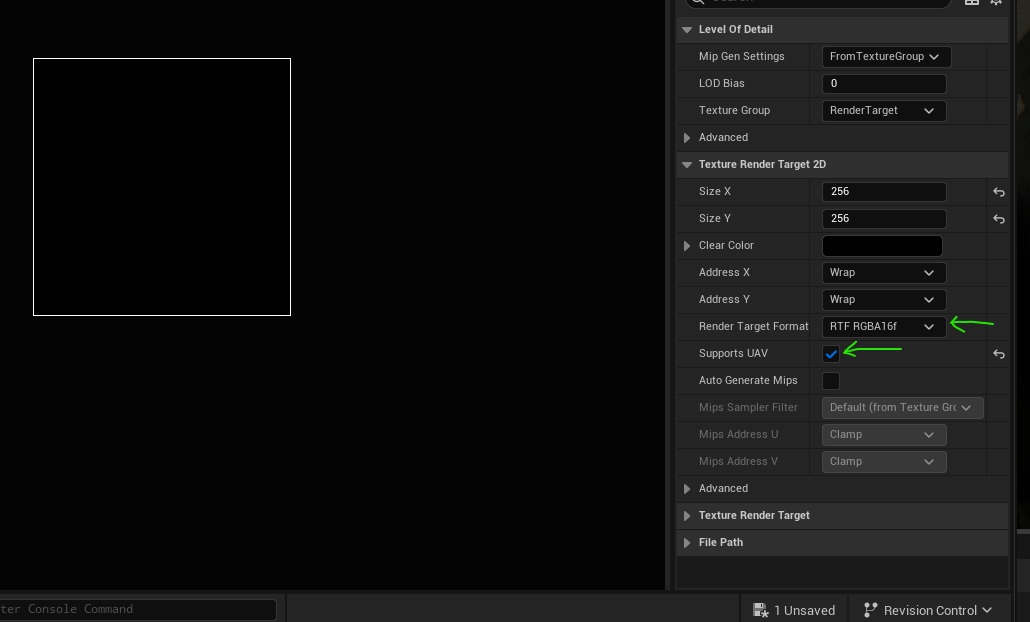1030x622 pixels.
Task: Click the Size Y value field
Action: pyautogui.click(x=884, y=219)
